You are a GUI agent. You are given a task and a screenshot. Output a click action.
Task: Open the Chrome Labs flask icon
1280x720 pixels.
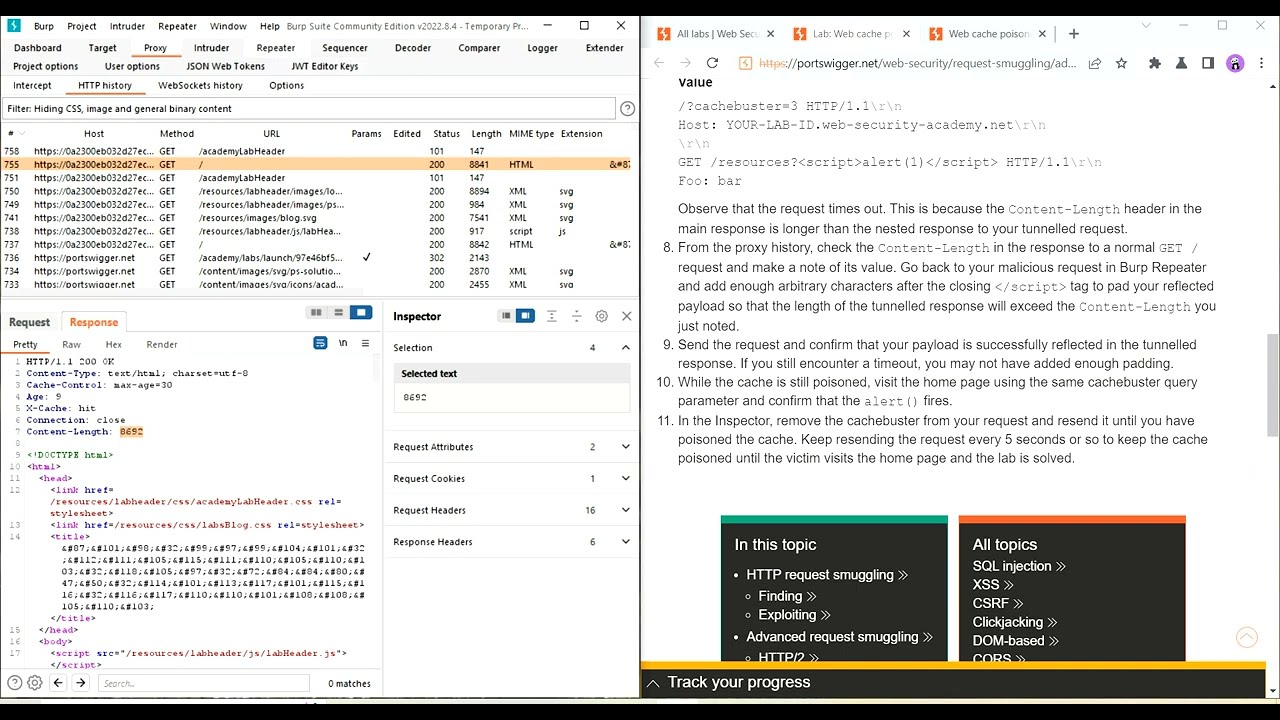pyautogui.click(x=1181, y=63)
